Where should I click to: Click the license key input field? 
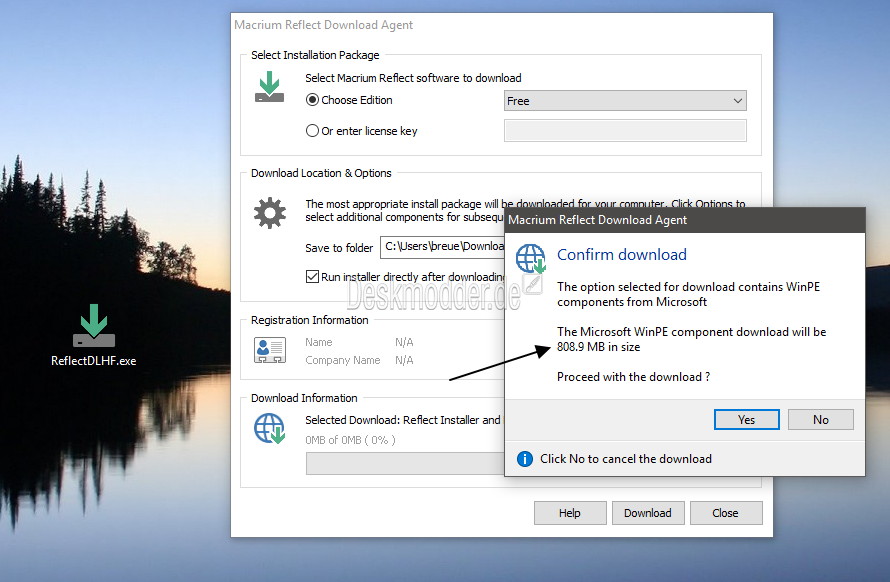625,131
